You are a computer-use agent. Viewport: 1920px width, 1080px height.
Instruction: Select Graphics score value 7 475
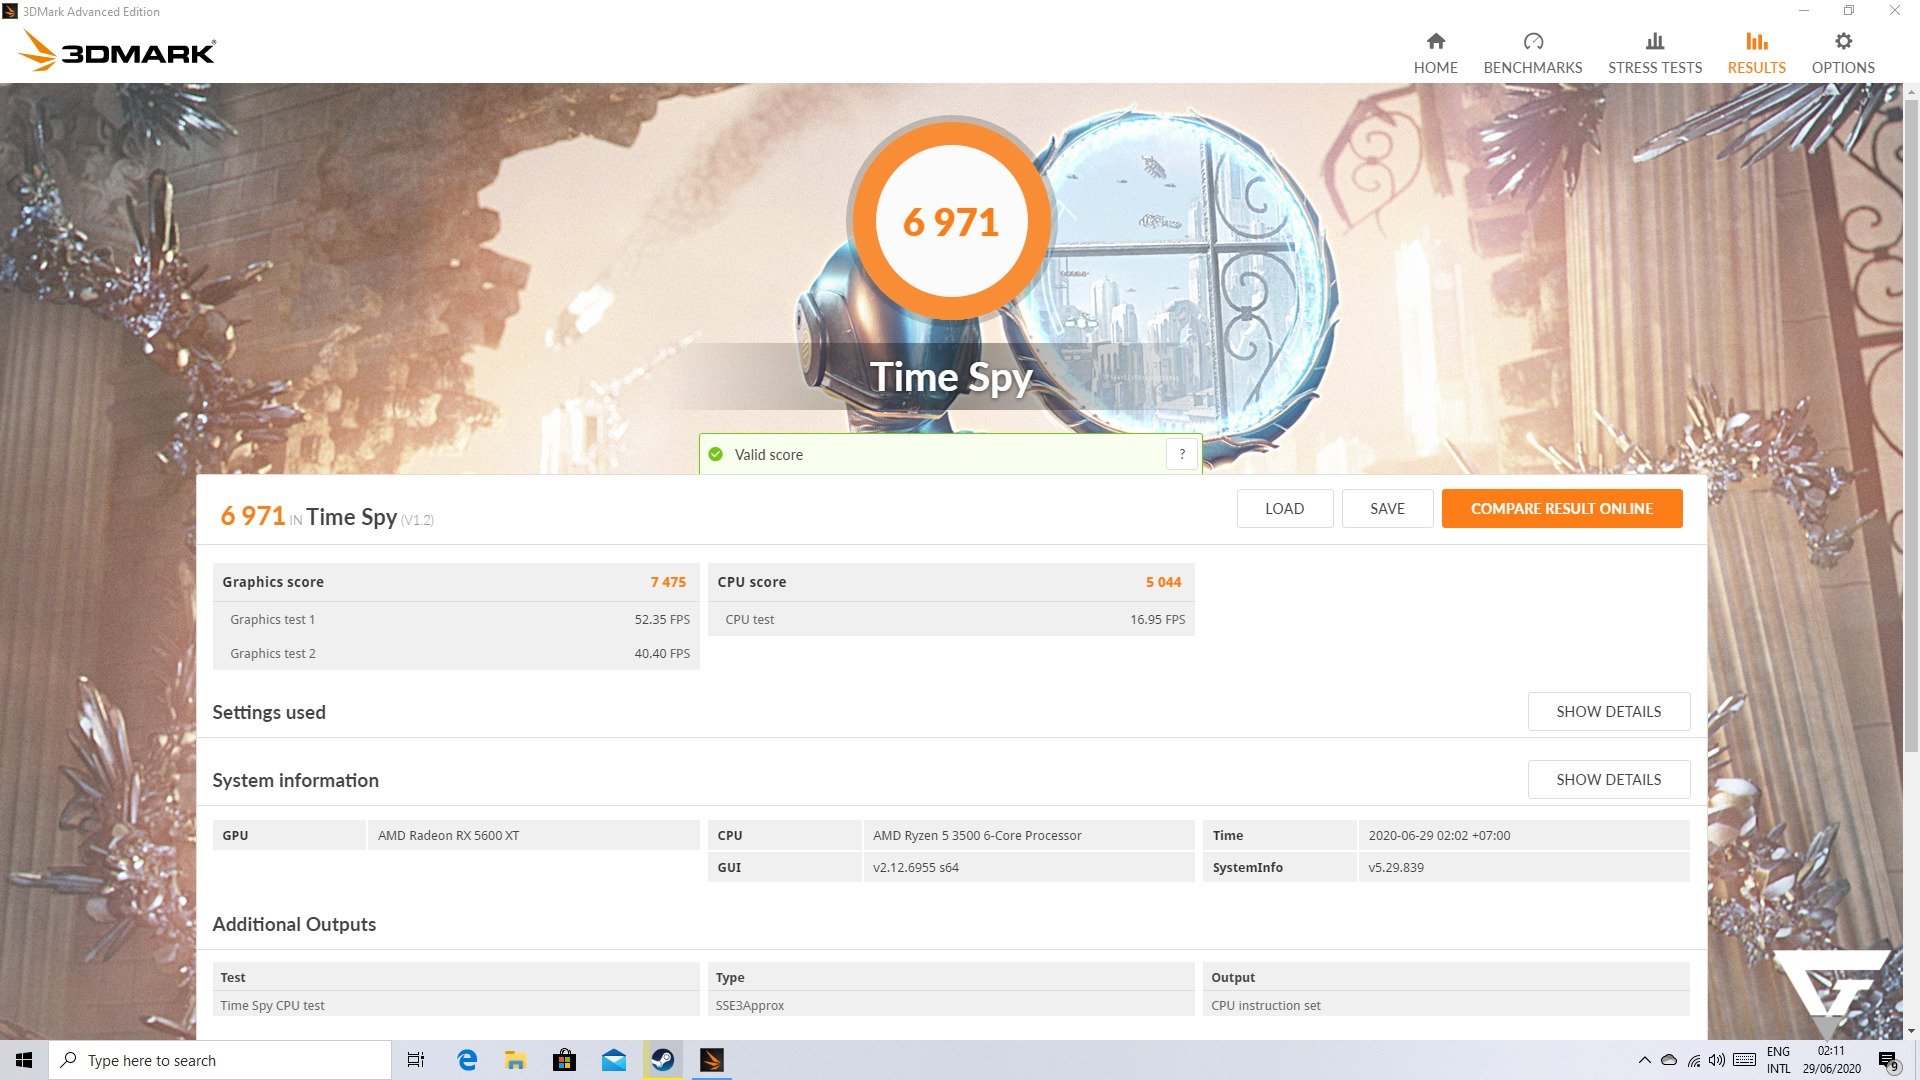click(668, 582)
